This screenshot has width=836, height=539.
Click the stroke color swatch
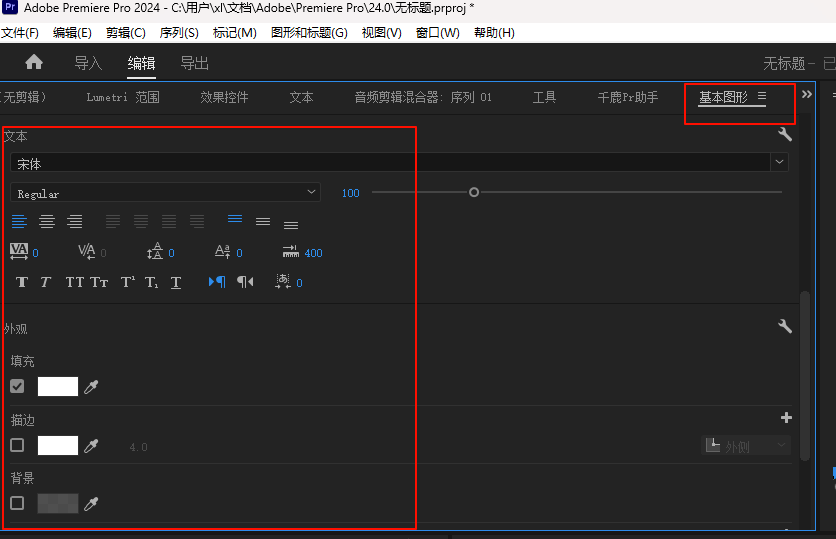[x=58, y=445]
